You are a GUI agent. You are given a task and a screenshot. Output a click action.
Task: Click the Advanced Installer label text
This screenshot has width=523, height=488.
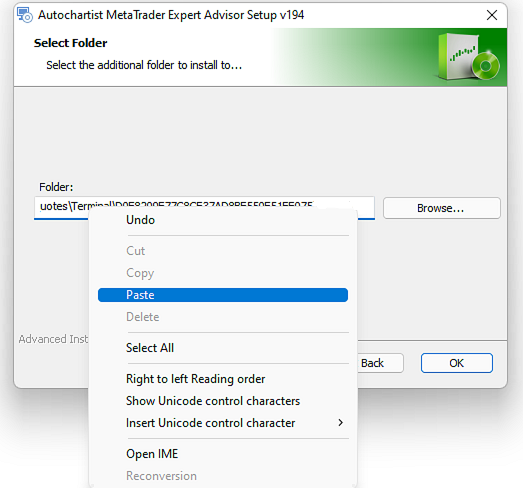click(x=53, y=339)
